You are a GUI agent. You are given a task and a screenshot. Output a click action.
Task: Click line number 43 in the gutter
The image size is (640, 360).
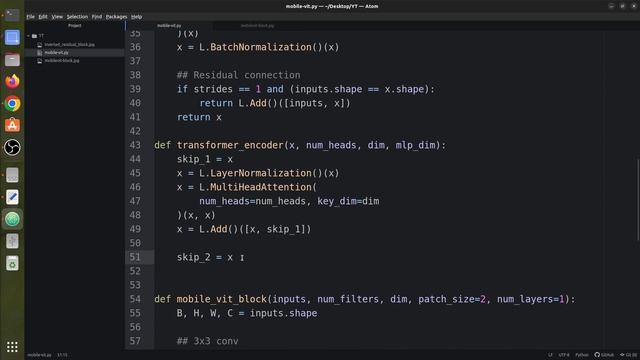point(135,145)
